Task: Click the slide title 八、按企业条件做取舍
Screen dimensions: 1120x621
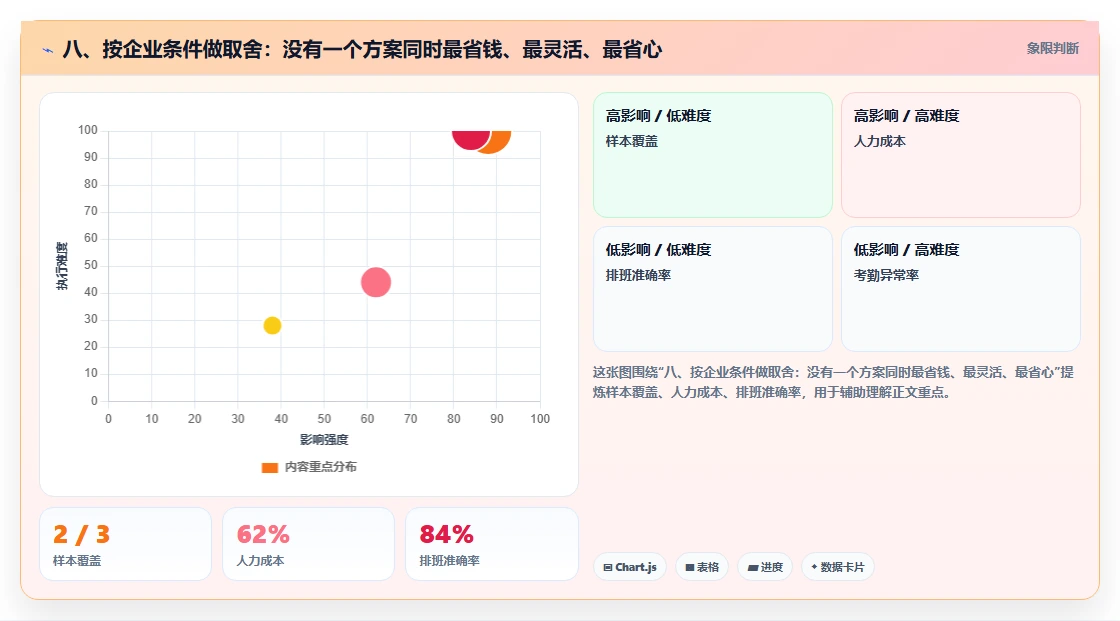Action: point(362,49)
